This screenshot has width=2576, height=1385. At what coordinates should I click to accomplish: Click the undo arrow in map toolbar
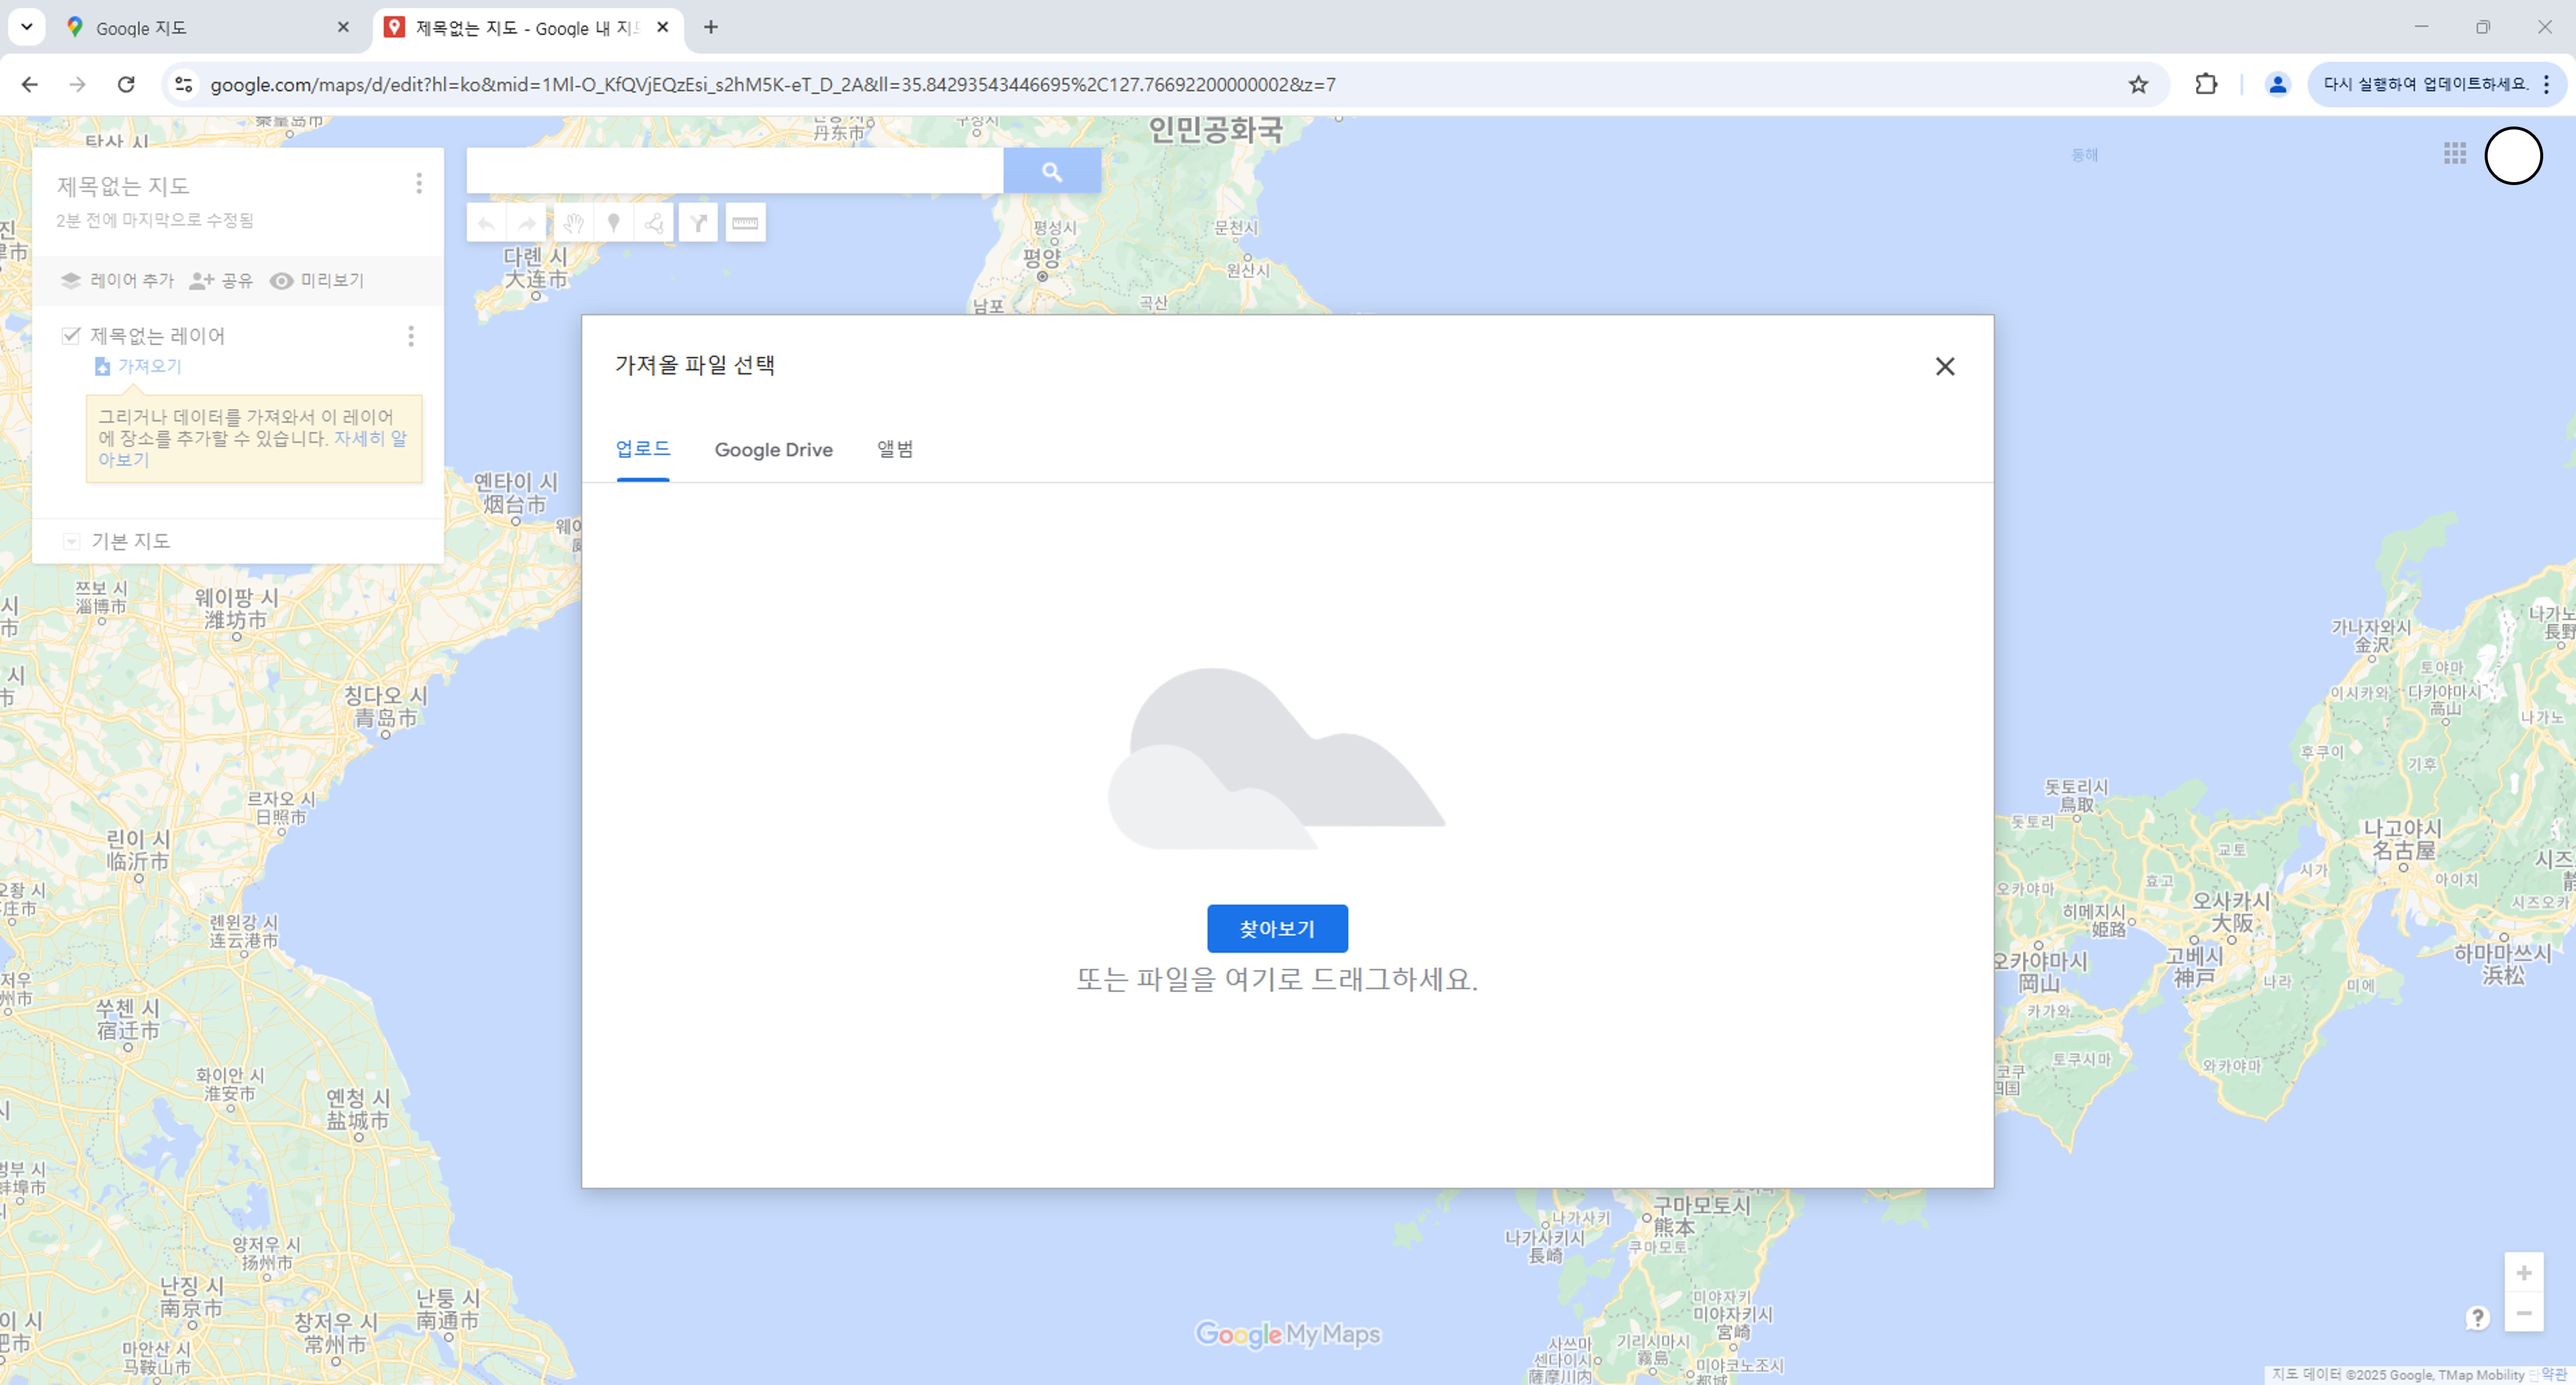click(486, 223)
